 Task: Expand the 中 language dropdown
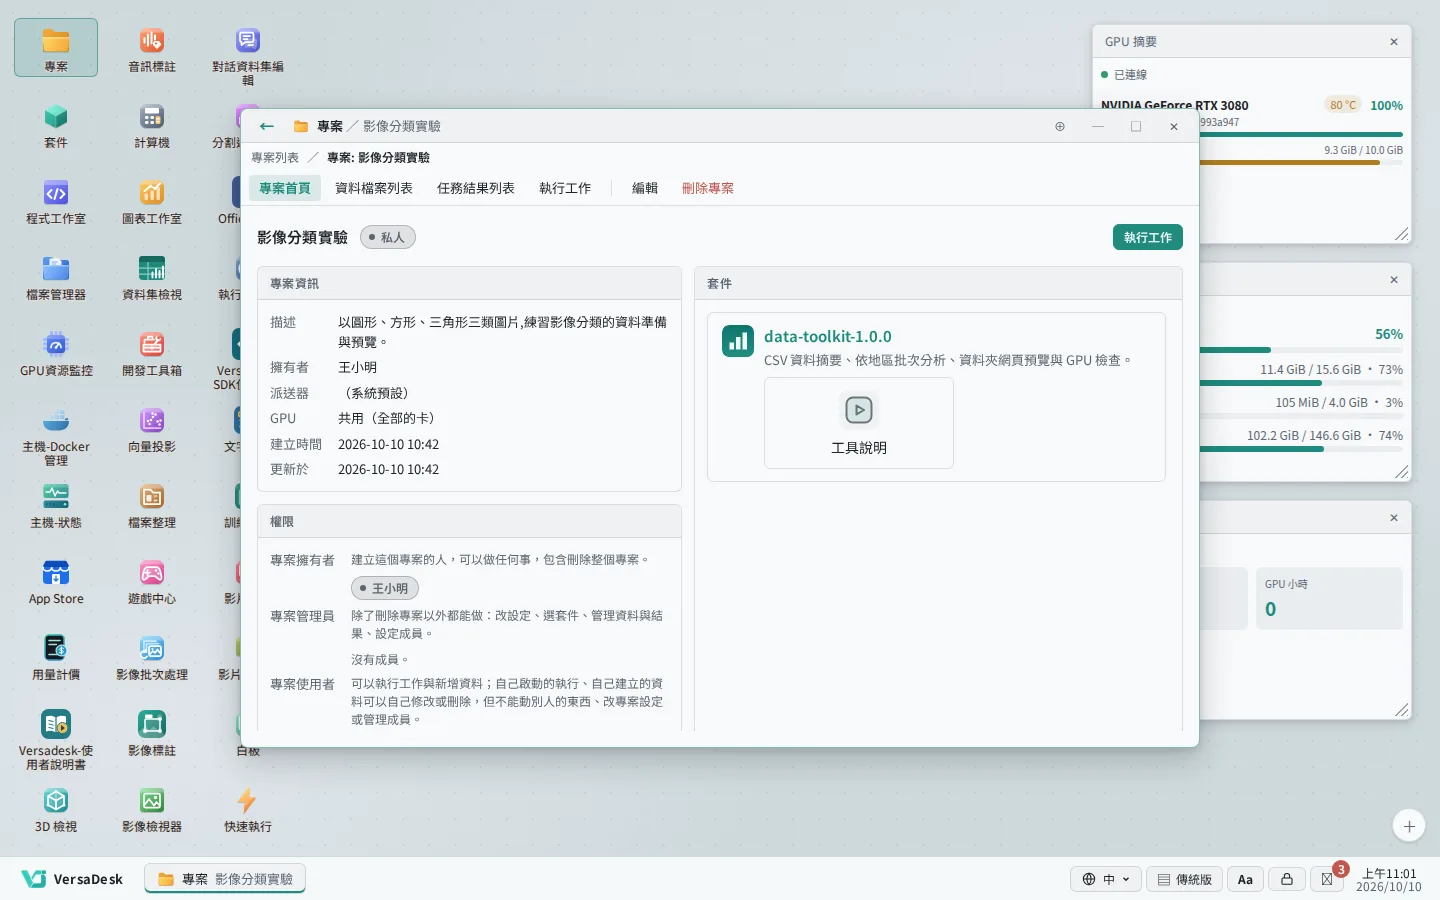click(1106, 879)
